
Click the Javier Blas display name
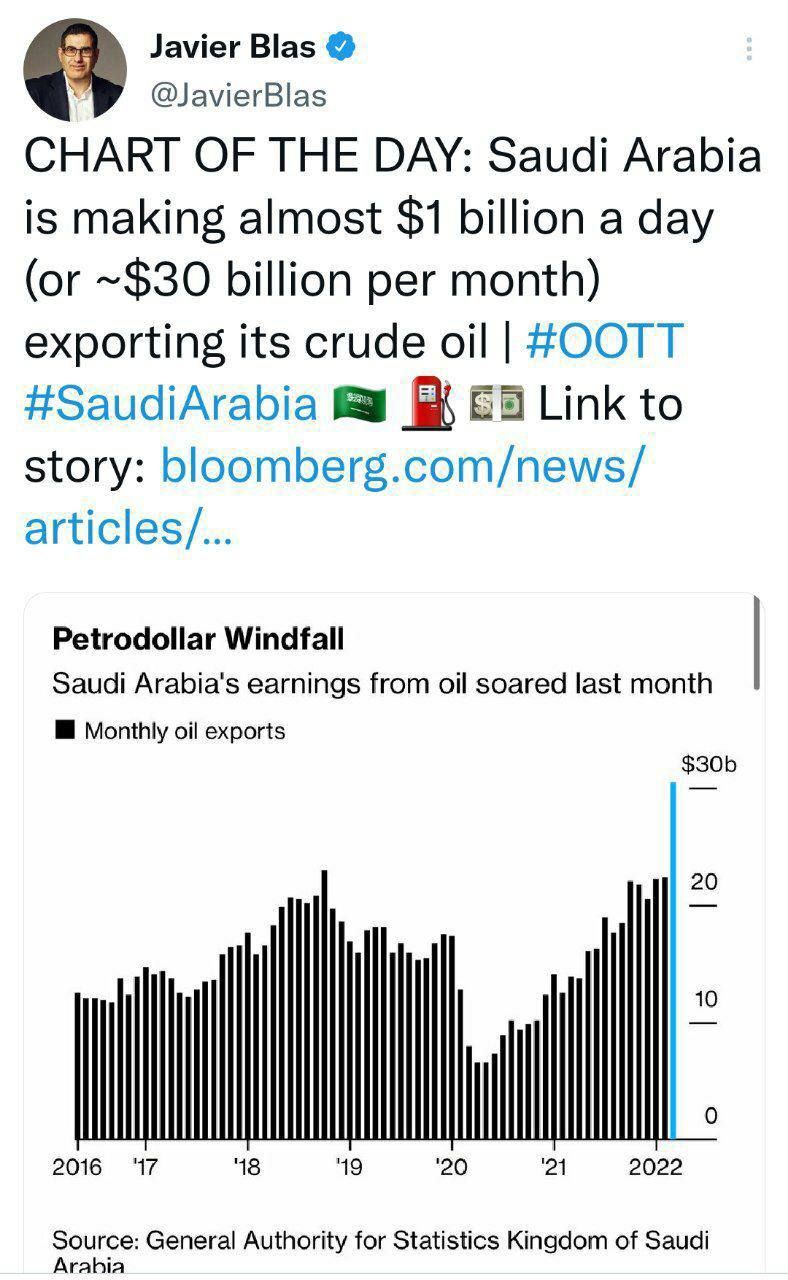pos(233,47)
